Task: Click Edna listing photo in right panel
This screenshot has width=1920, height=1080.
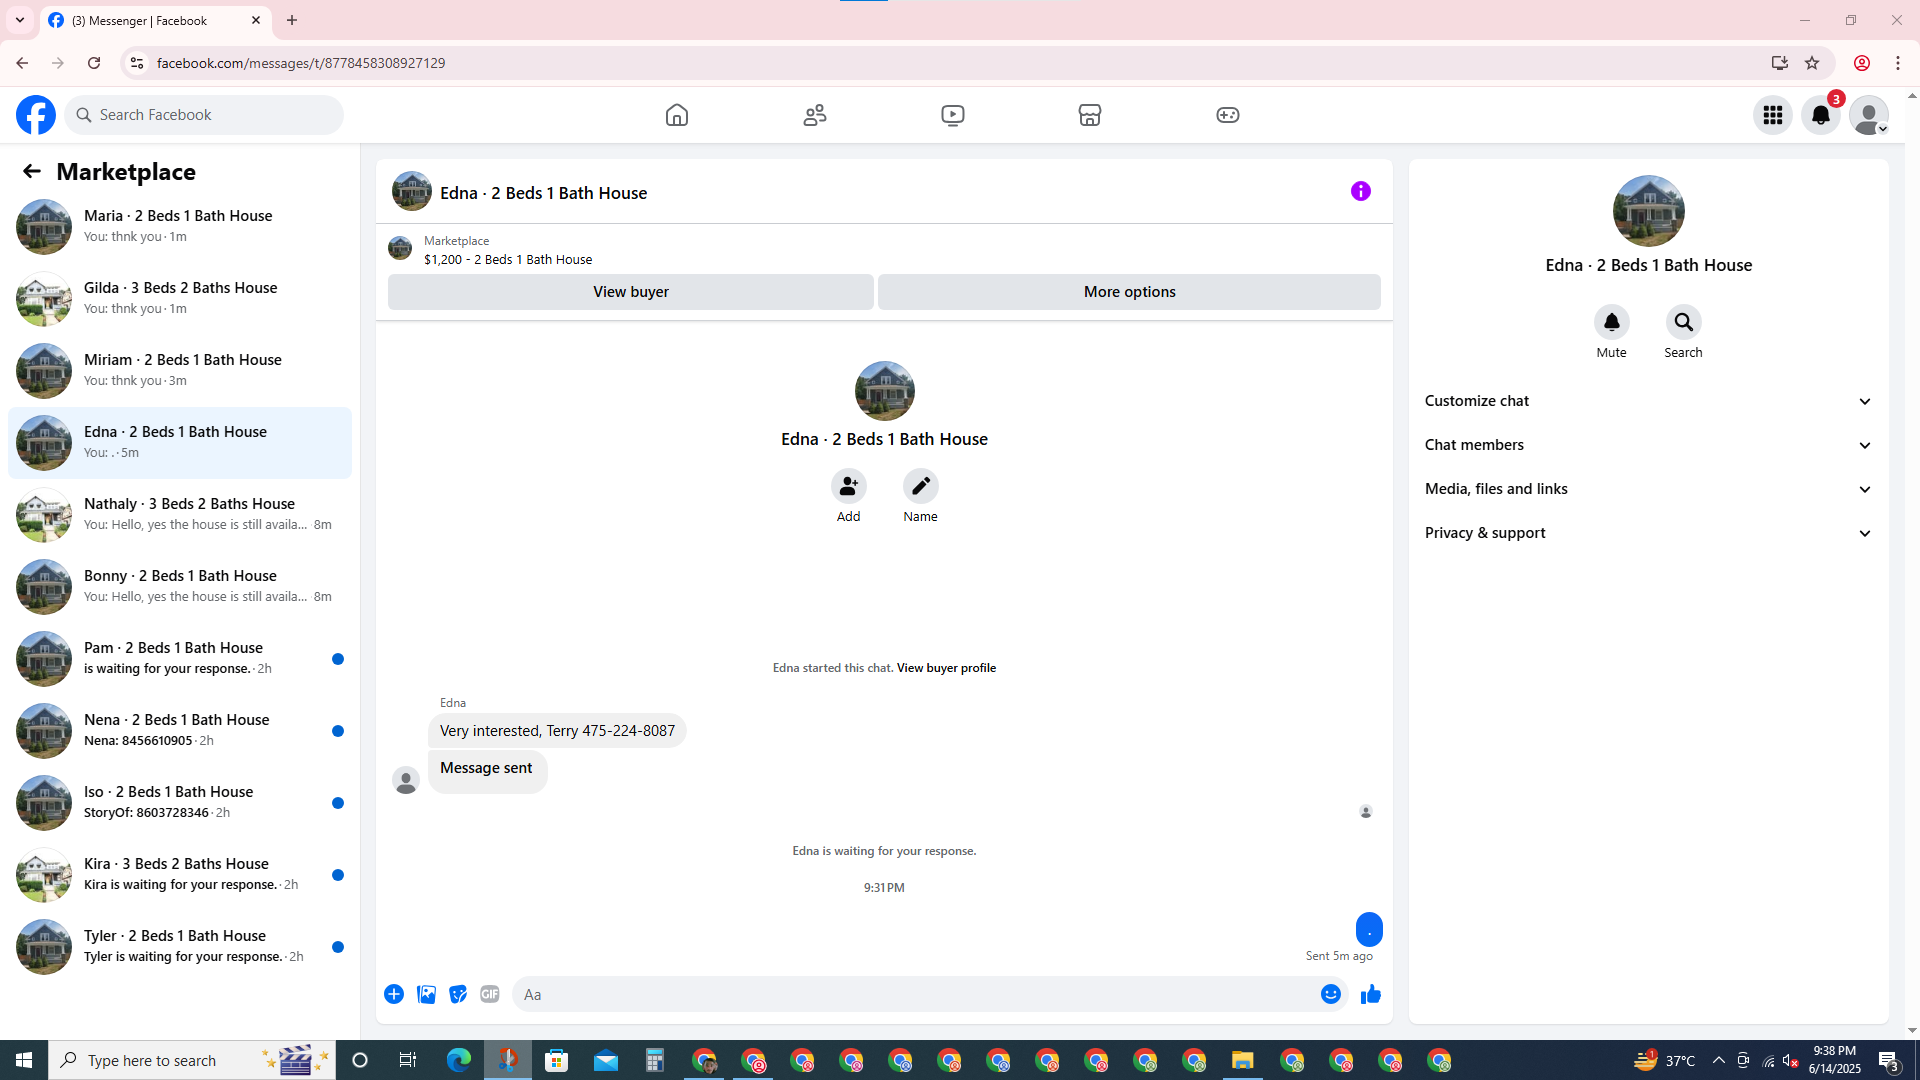Action: point(1649,211)
